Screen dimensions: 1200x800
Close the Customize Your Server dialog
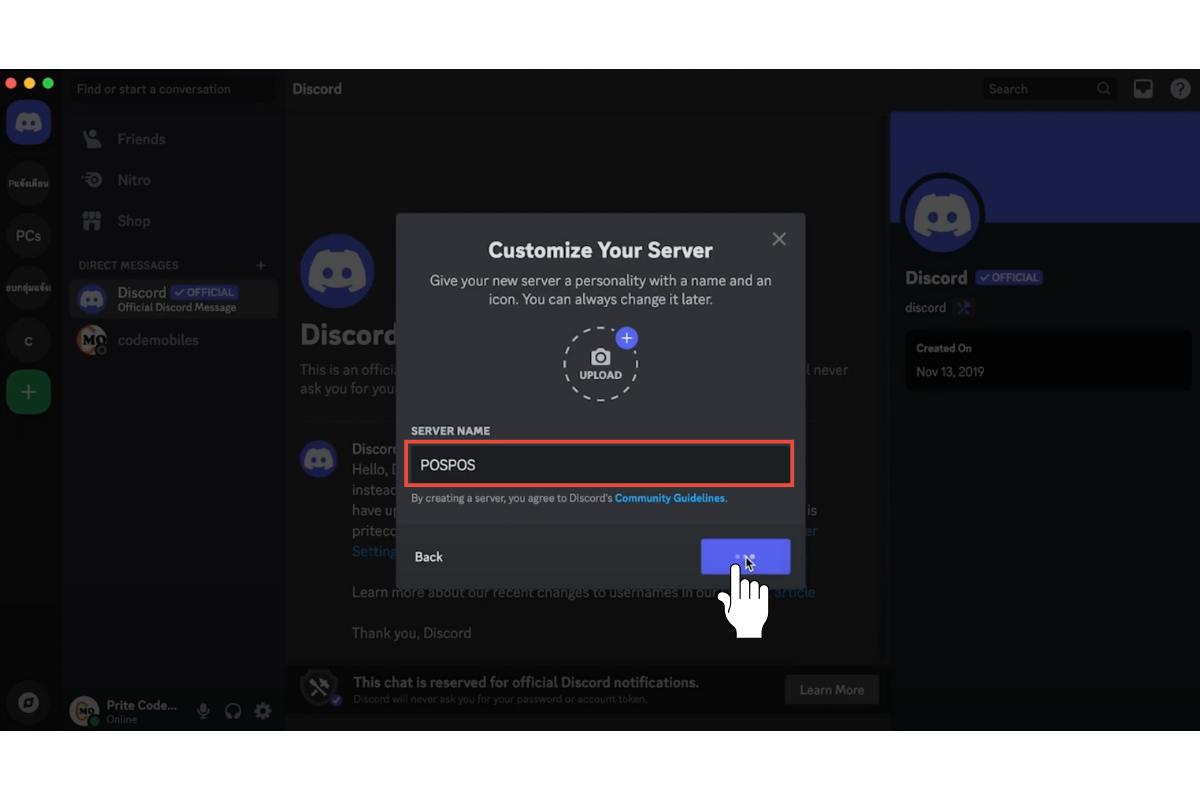coord(779,239)
